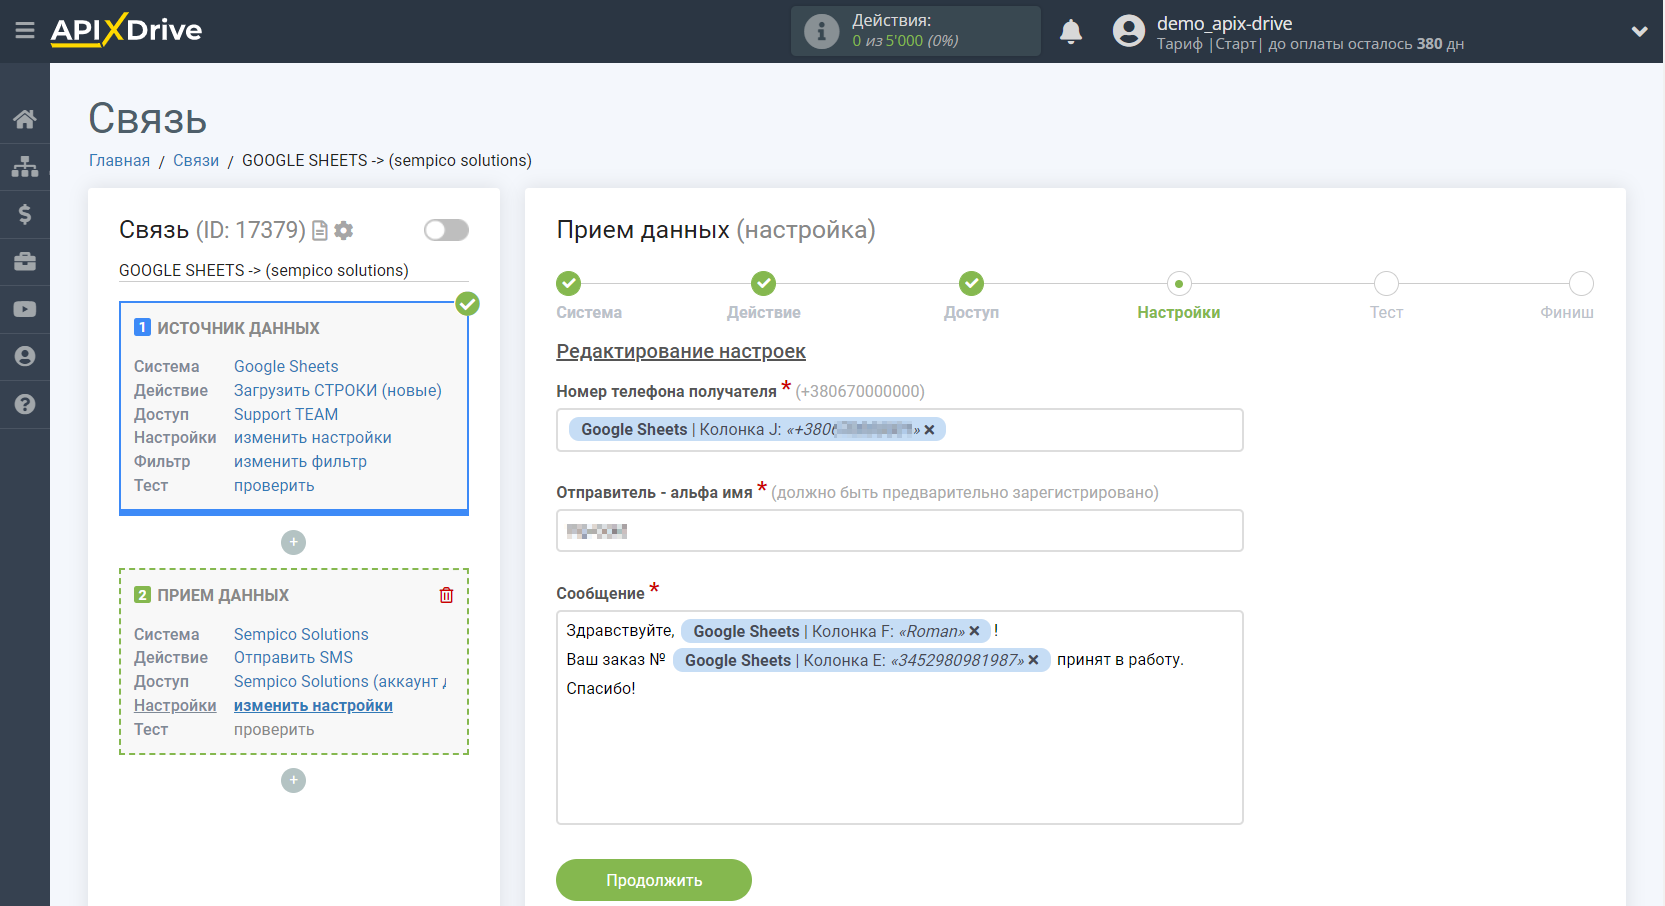This screenshot has width=1665, height=906.
Task: Delete the data receiver block with trash icon
Action: [x=446, y=595]
